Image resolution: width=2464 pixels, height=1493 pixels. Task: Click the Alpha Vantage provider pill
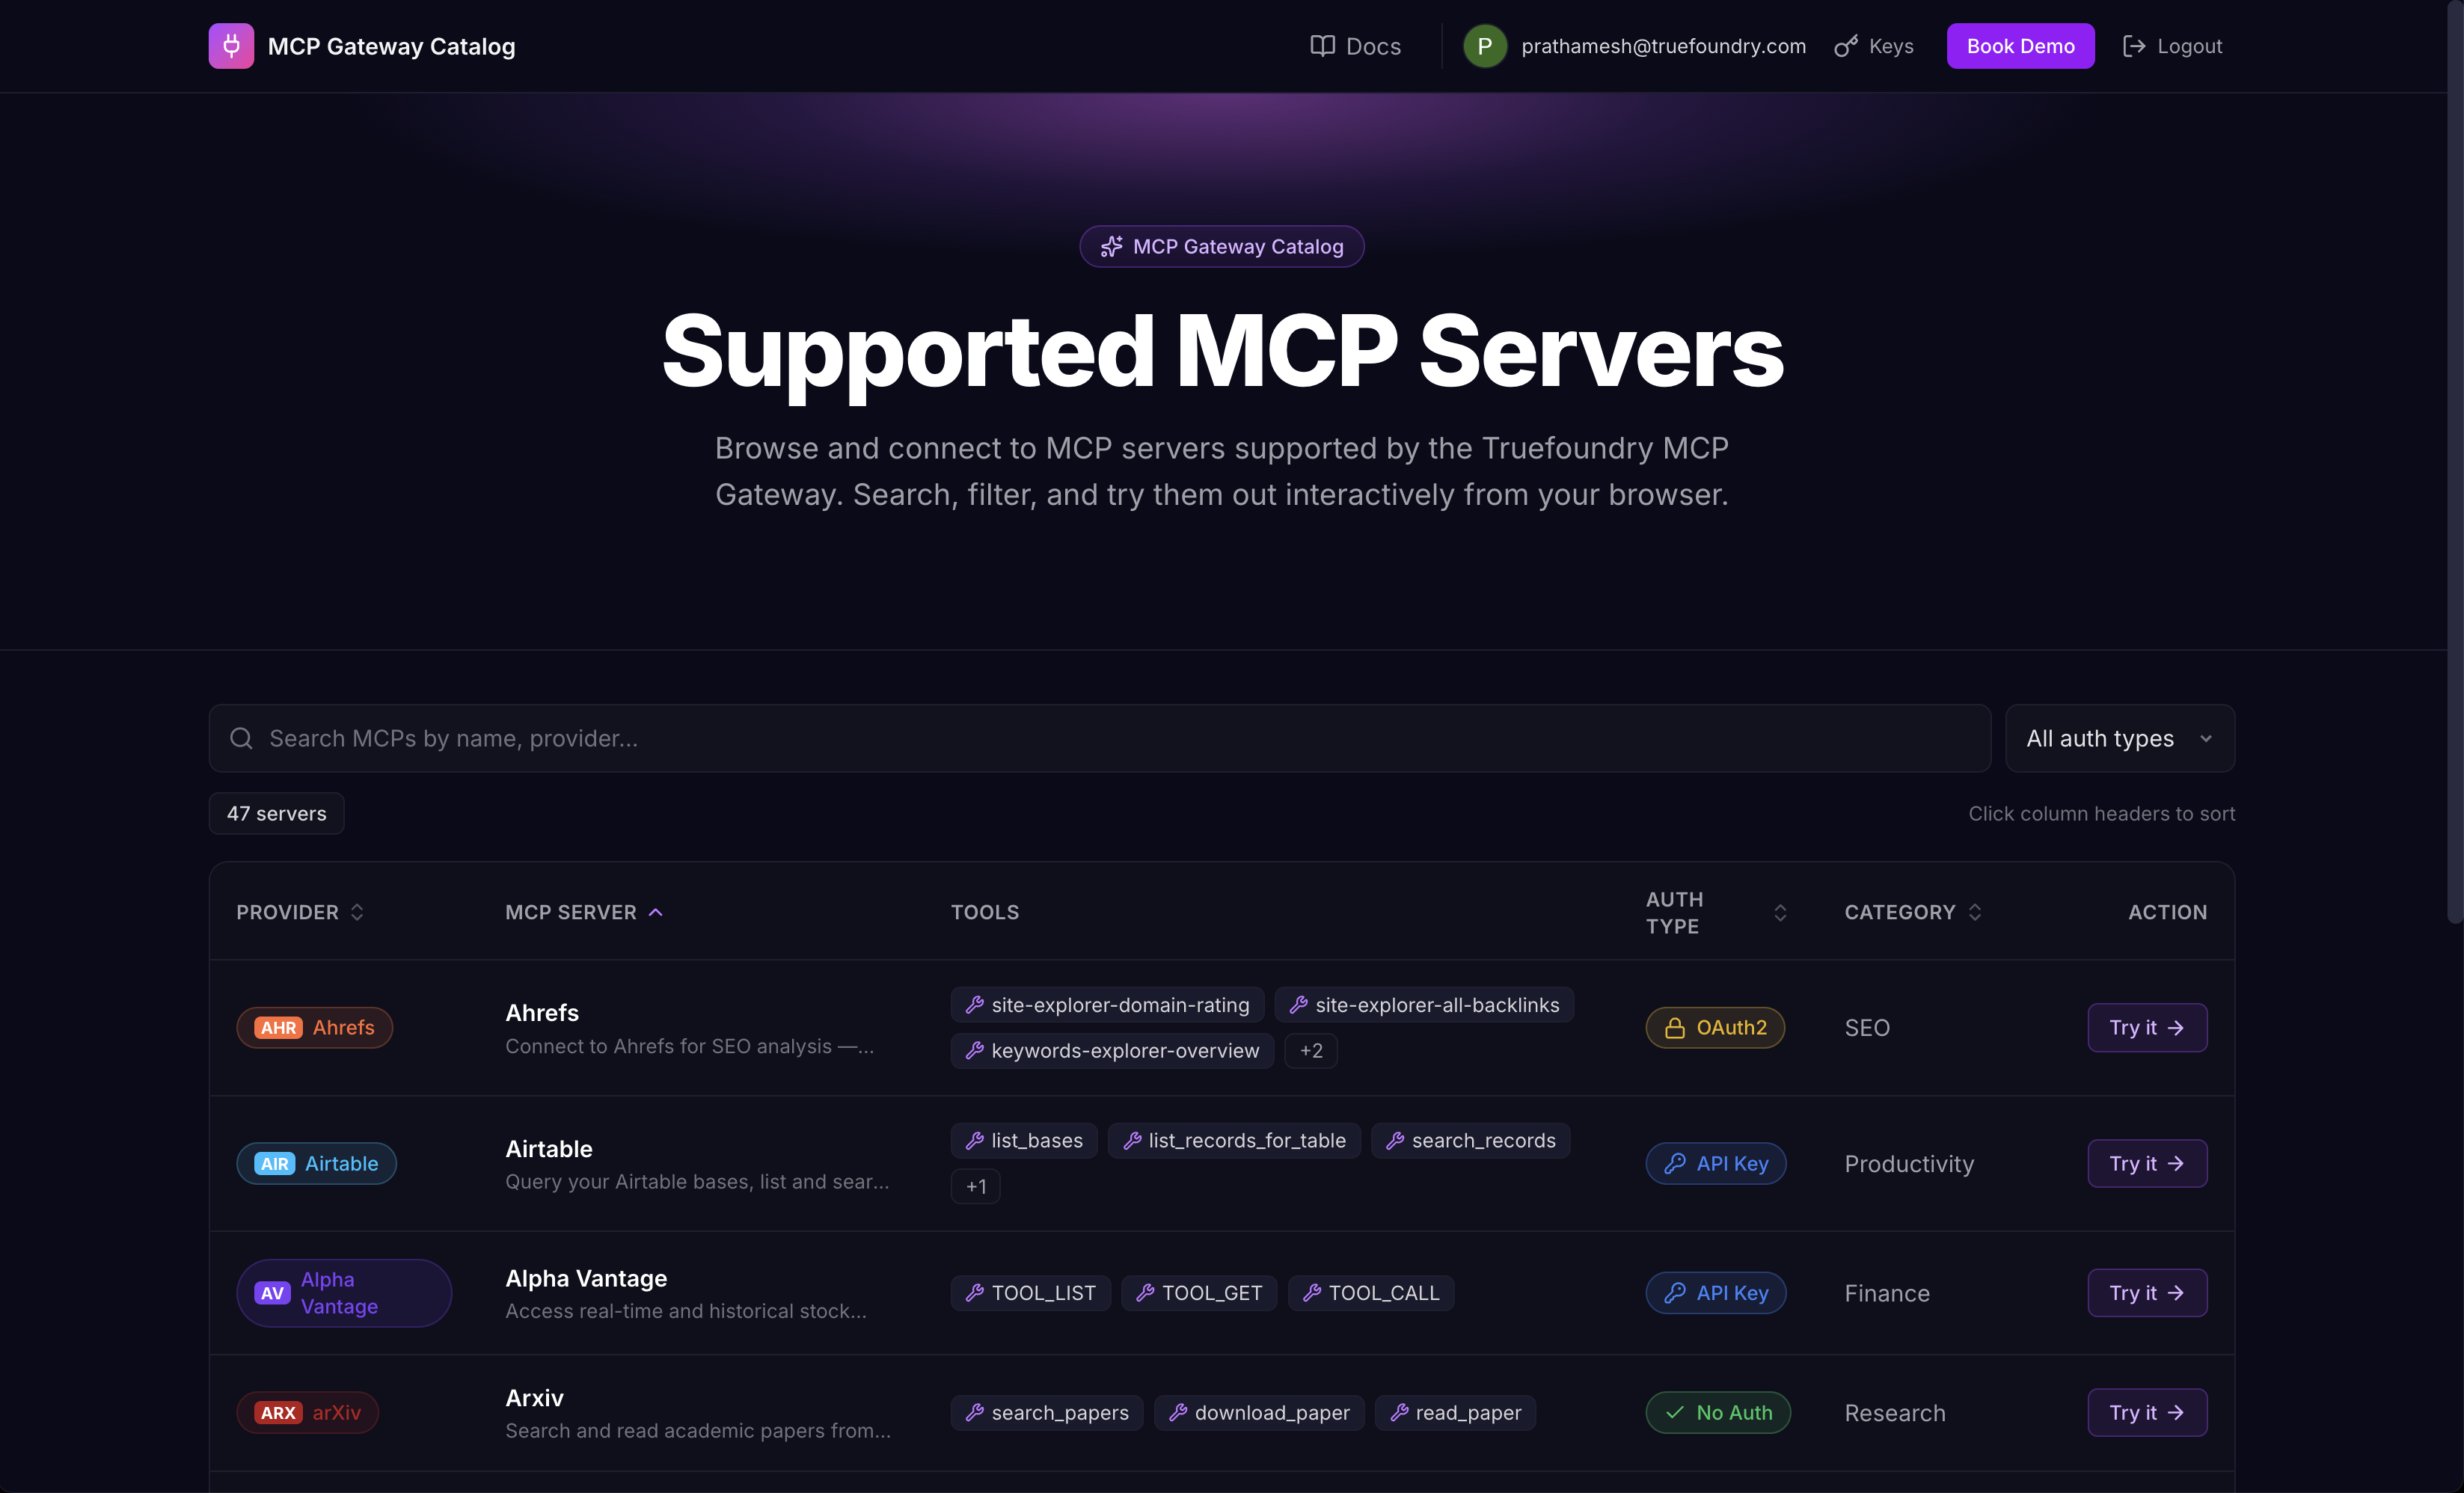point(344,1293)
